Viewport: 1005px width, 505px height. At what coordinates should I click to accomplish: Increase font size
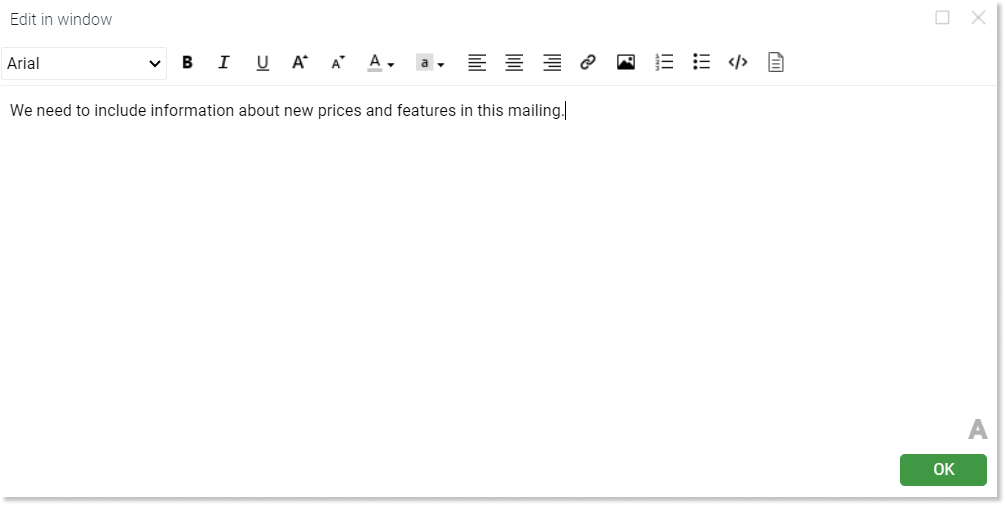(x=300, y=62)
